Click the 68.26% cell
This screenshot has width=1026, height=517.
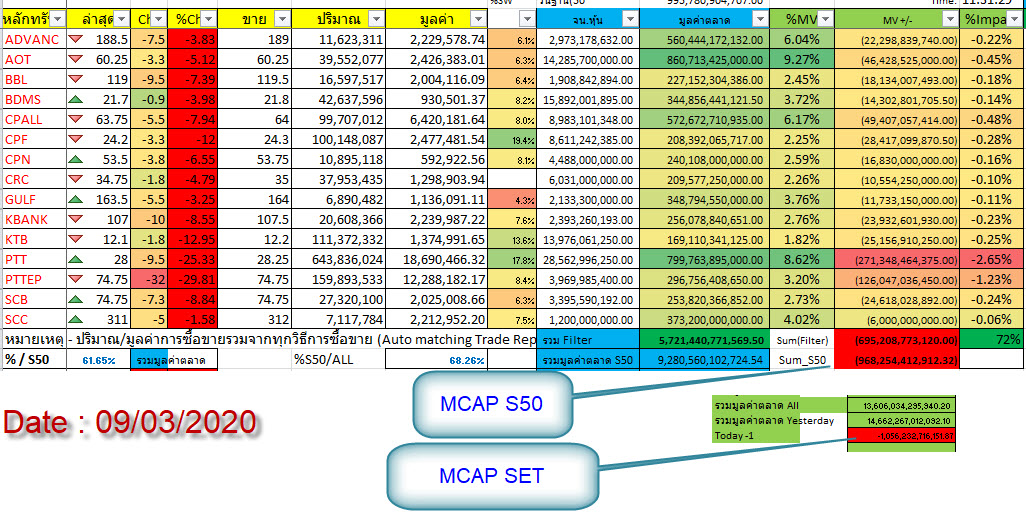436,359
